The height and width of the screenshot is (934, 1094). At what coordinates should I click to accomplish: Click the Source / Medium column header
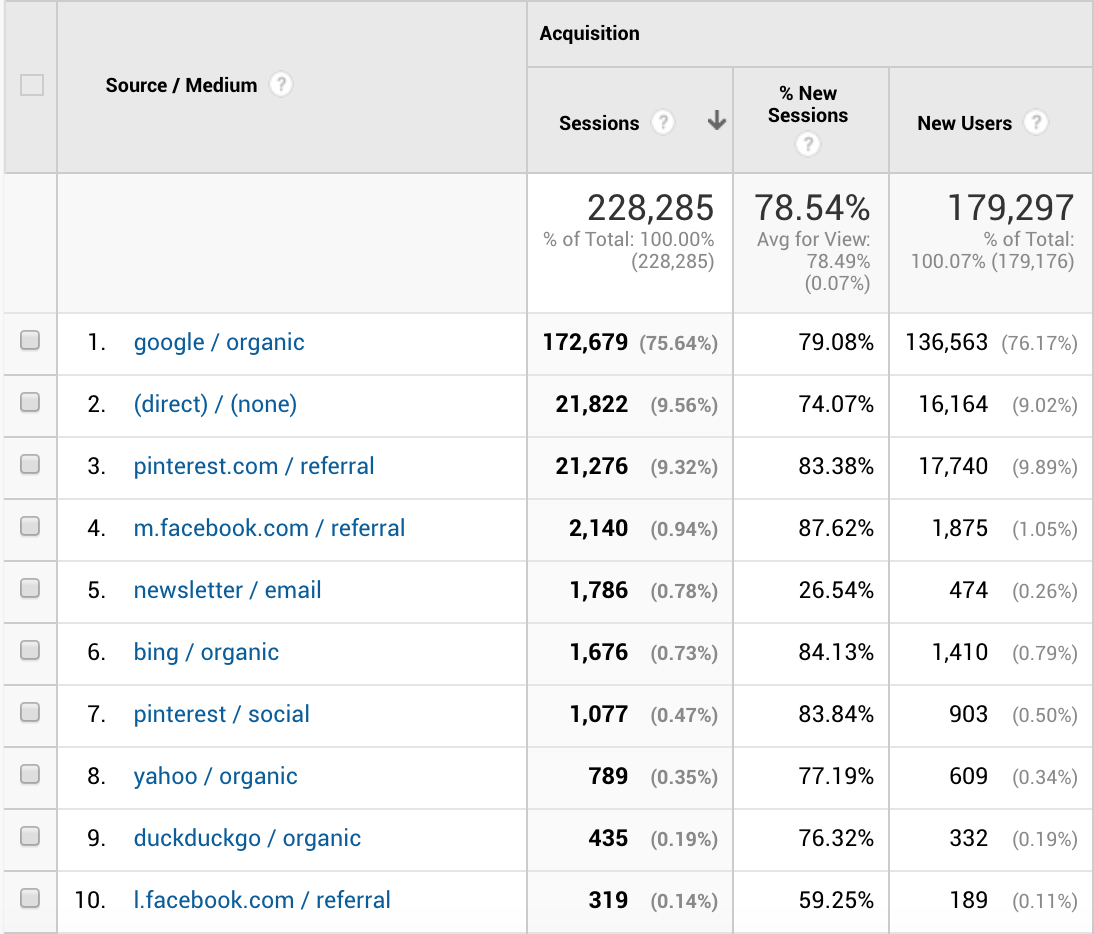pyautogui.click(x=181, y=85)
